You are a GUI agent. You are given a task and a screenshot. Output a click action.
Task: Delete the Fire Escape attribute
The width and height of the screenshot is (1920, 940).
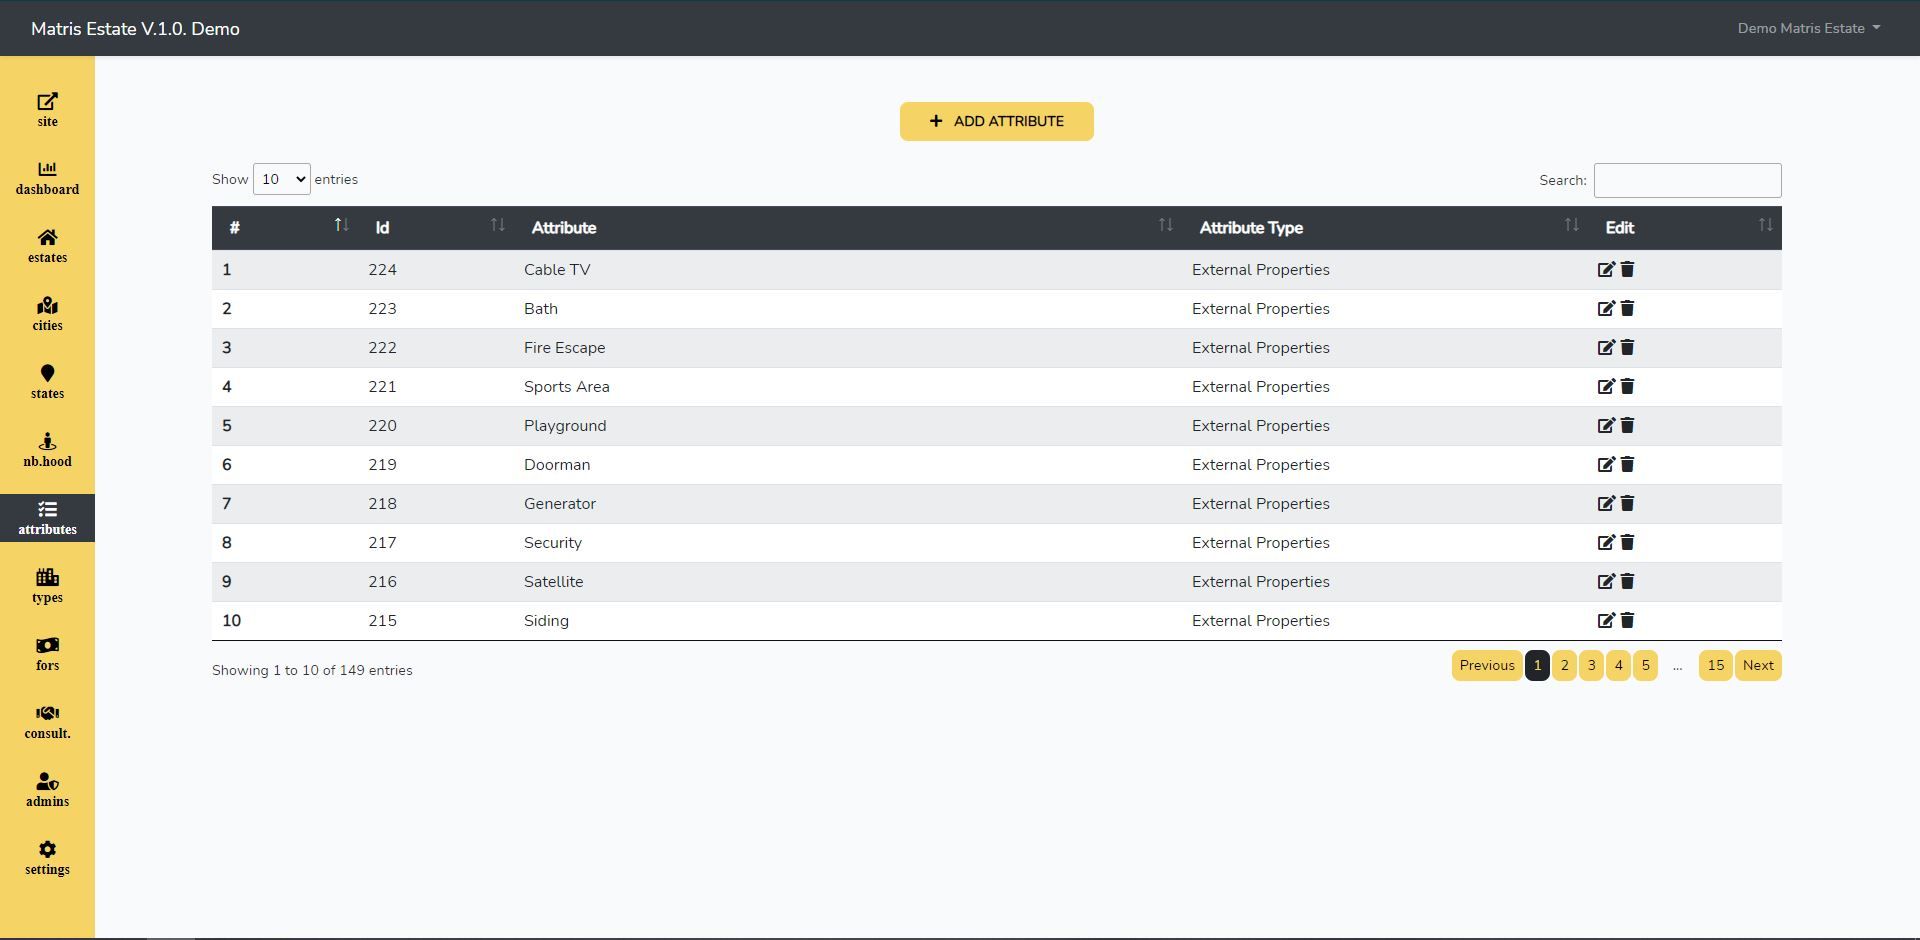(x=1627, y=348)
